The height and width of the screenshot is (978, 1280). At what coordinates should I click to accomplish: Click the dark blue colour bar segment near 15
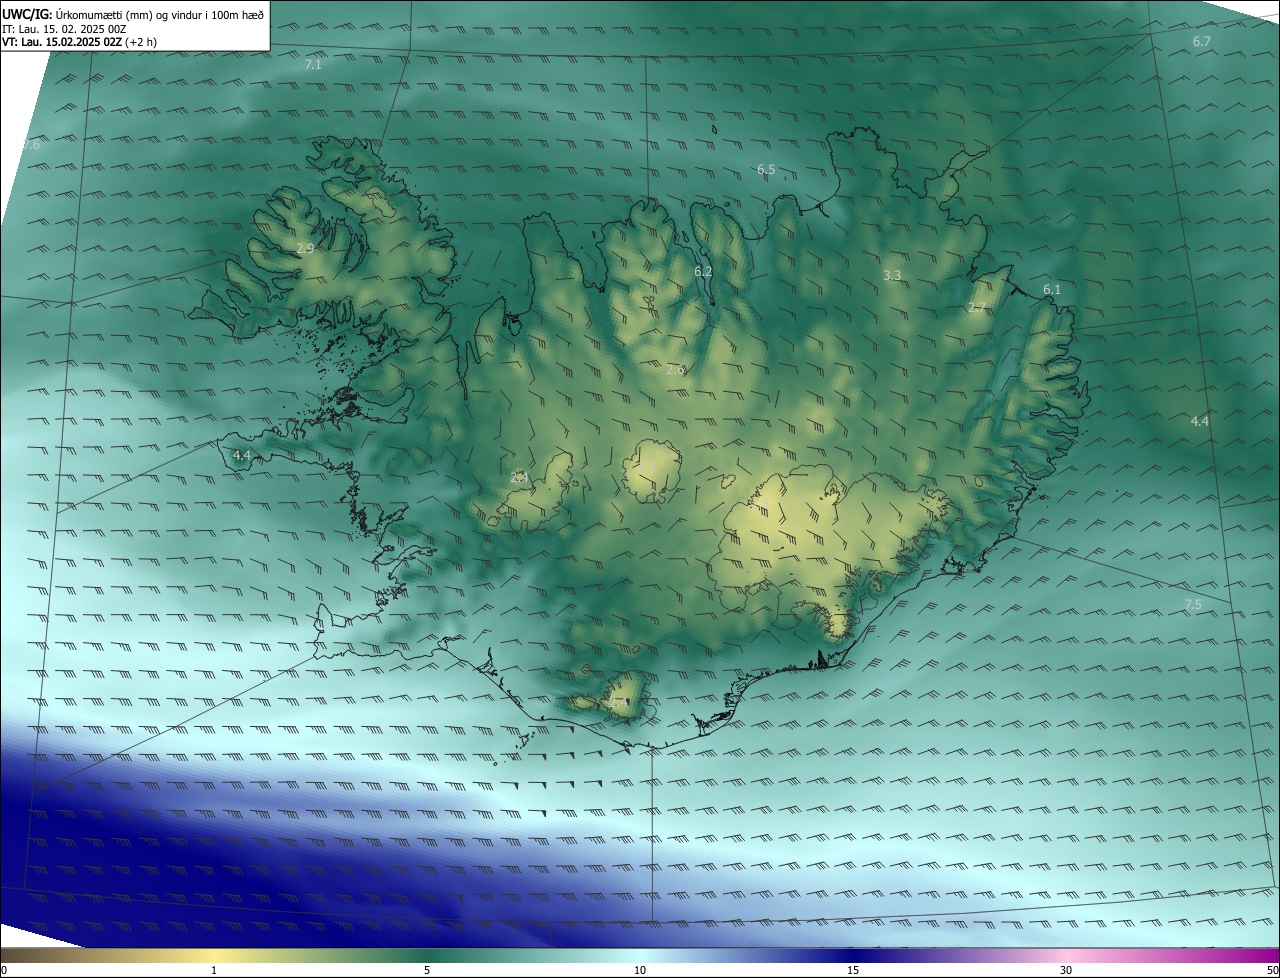(853, 956)
